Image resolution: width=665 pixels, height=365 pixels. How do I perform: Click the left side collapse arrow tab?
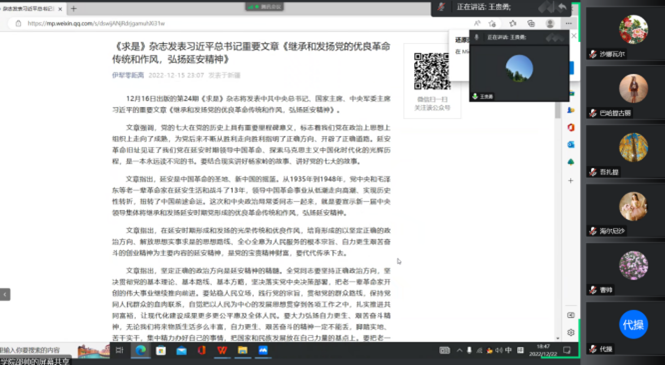pyautogui.click(x=5, y=294)
